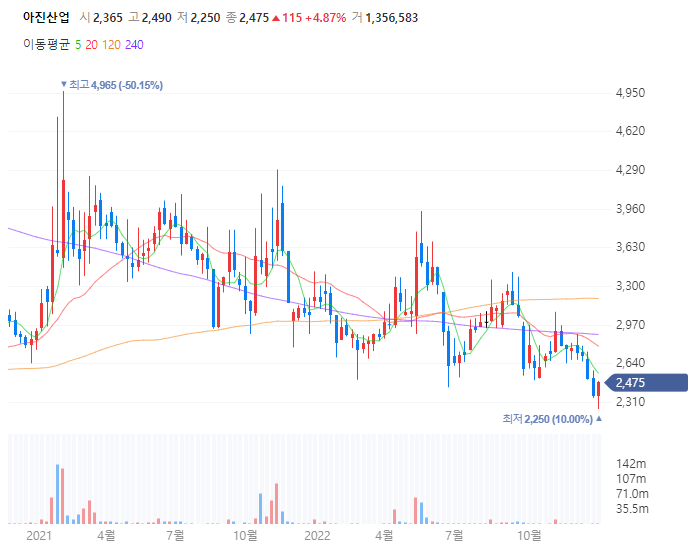
Task: Click the first 7월 date label after 2021
Action: click(x=176, y=536)
